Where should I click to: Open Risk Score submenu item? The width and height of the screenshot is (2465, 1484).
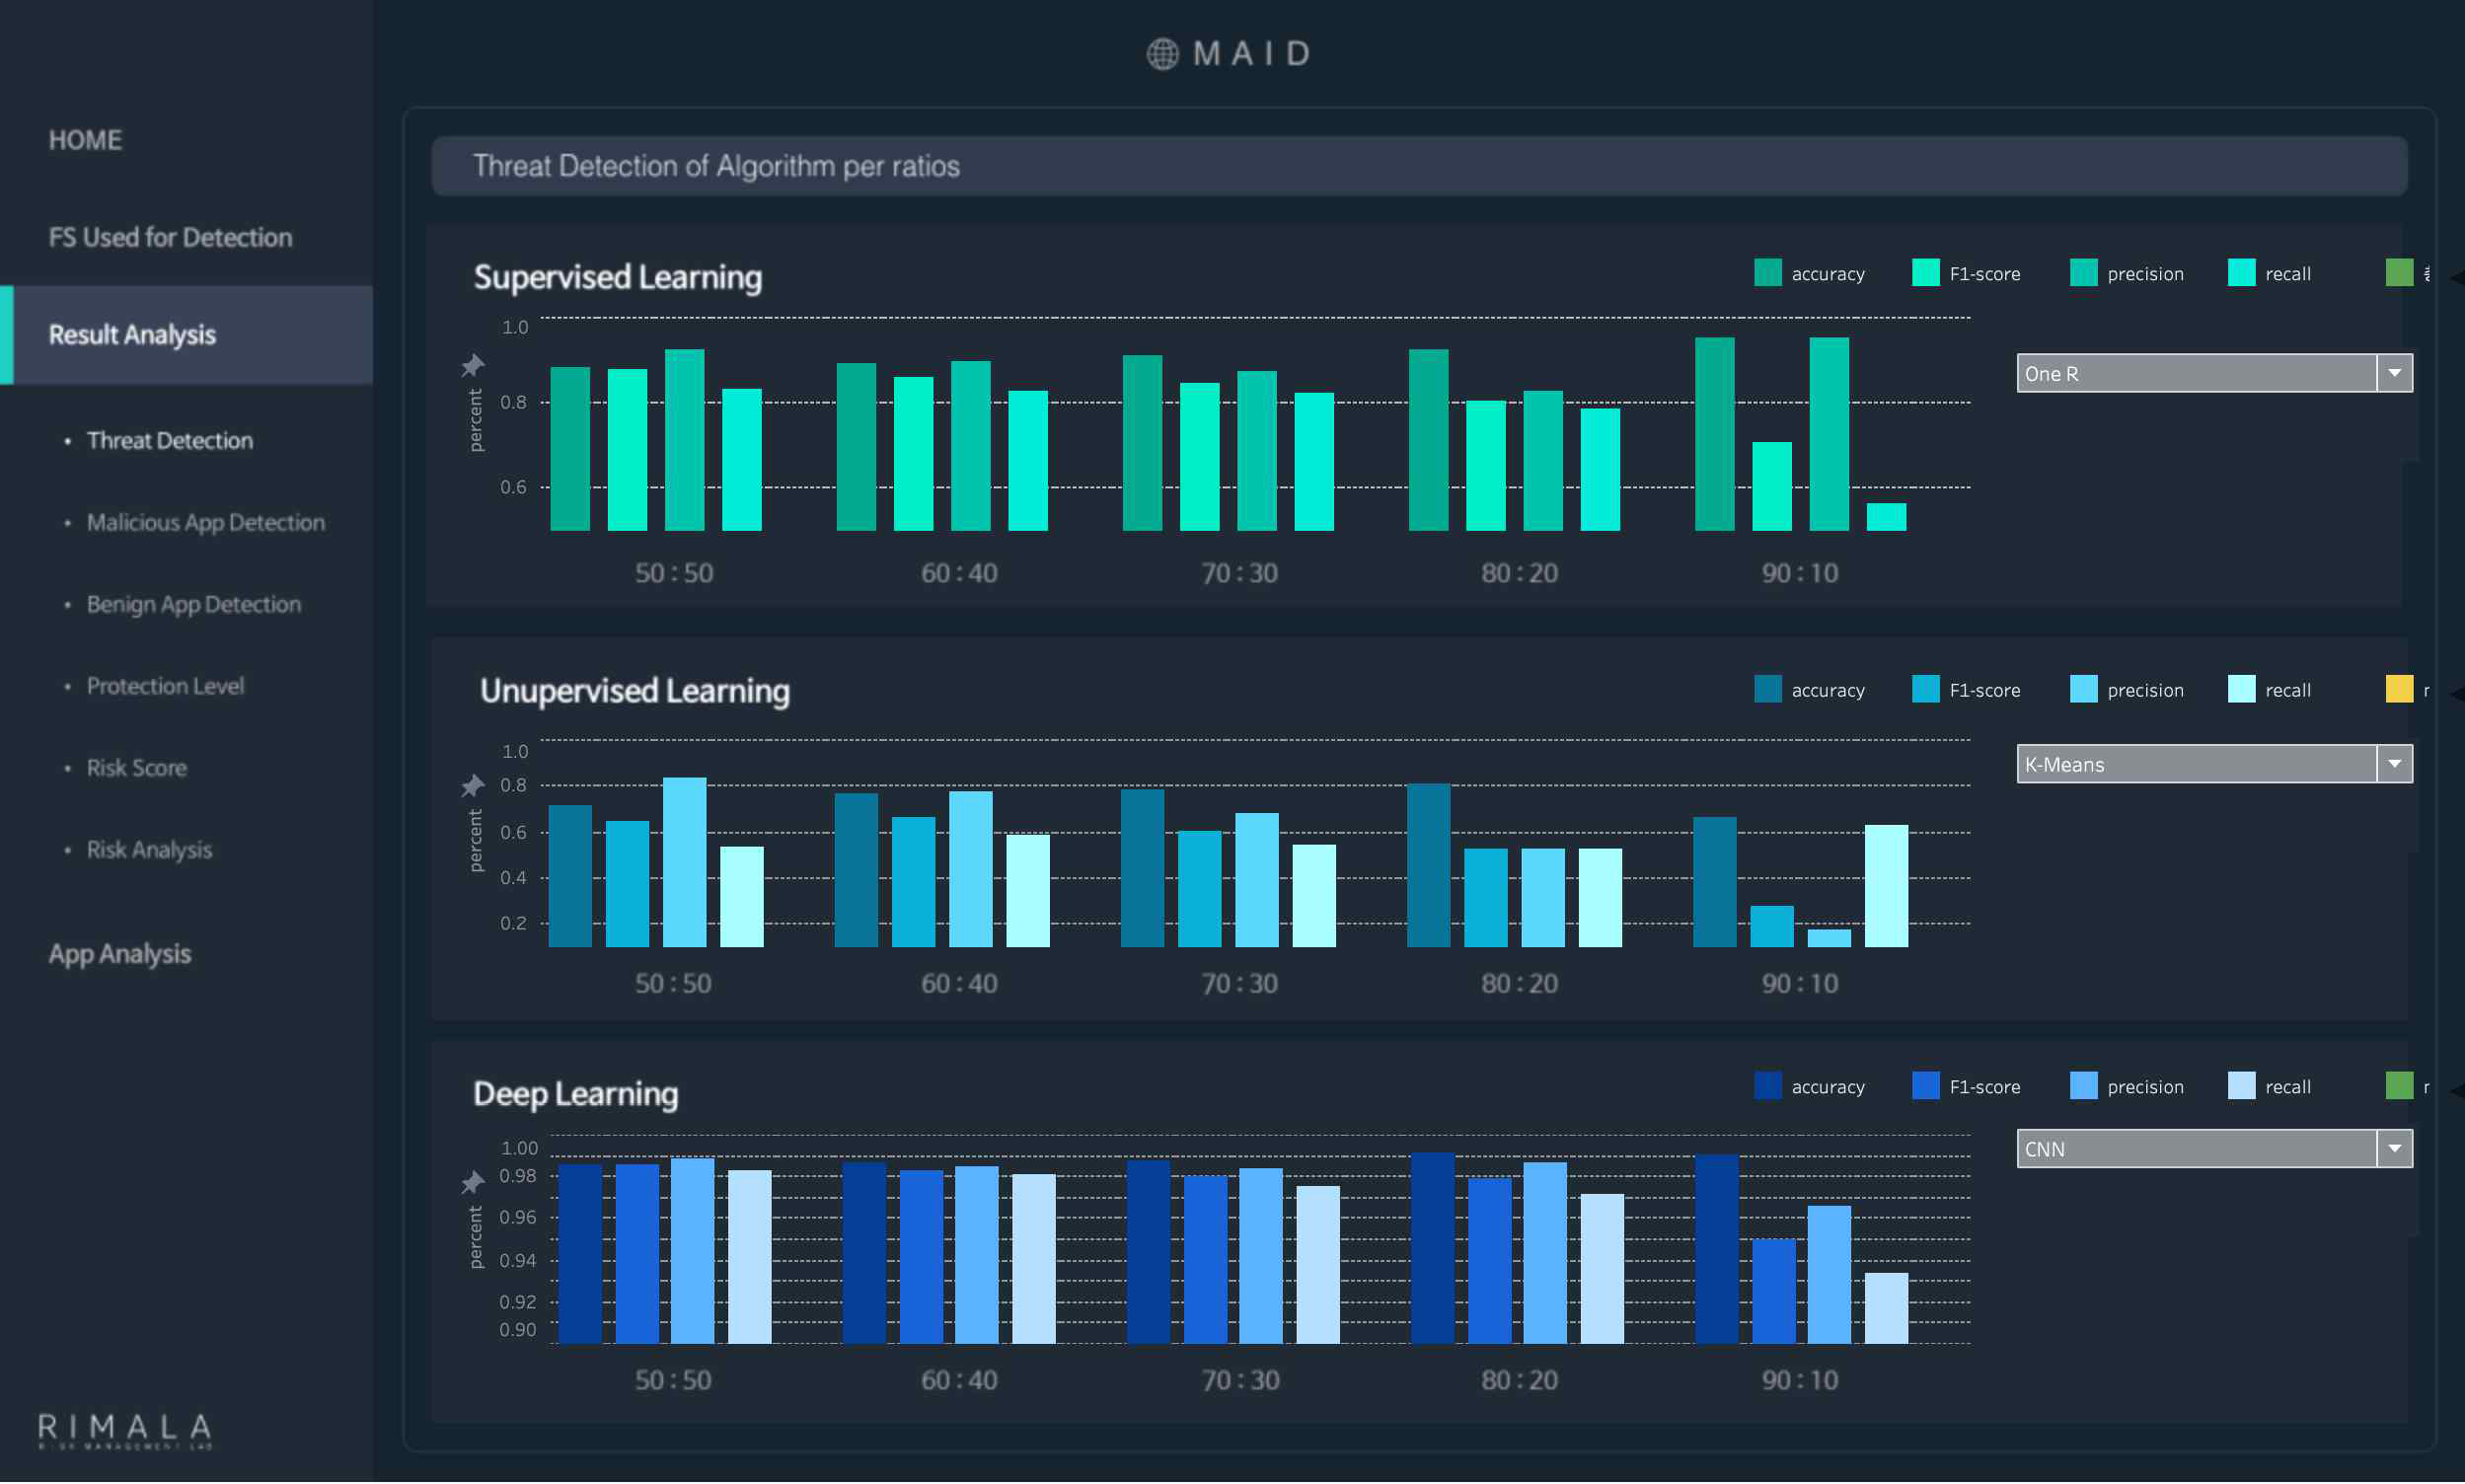click(137, 769)
